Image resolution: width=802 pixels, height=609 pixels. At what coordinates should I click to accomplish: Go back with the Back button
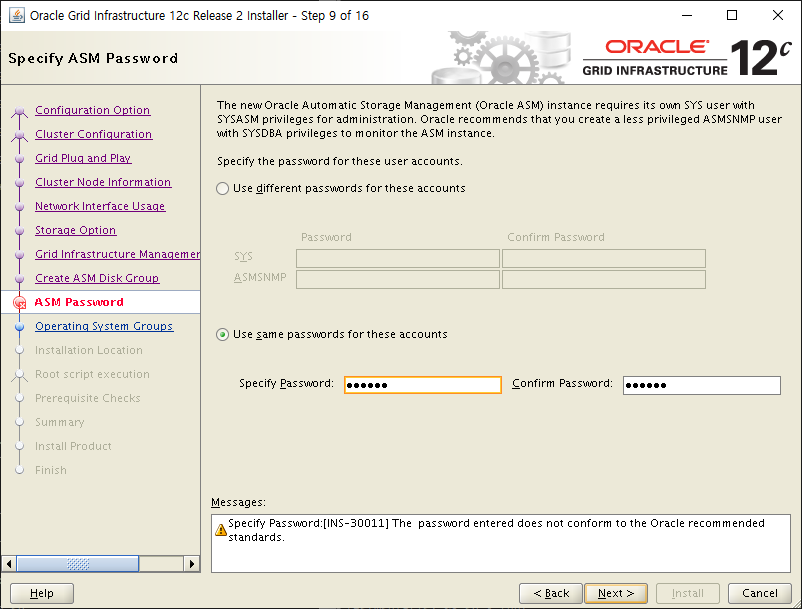pyautogui.click(x=551, y=593)
